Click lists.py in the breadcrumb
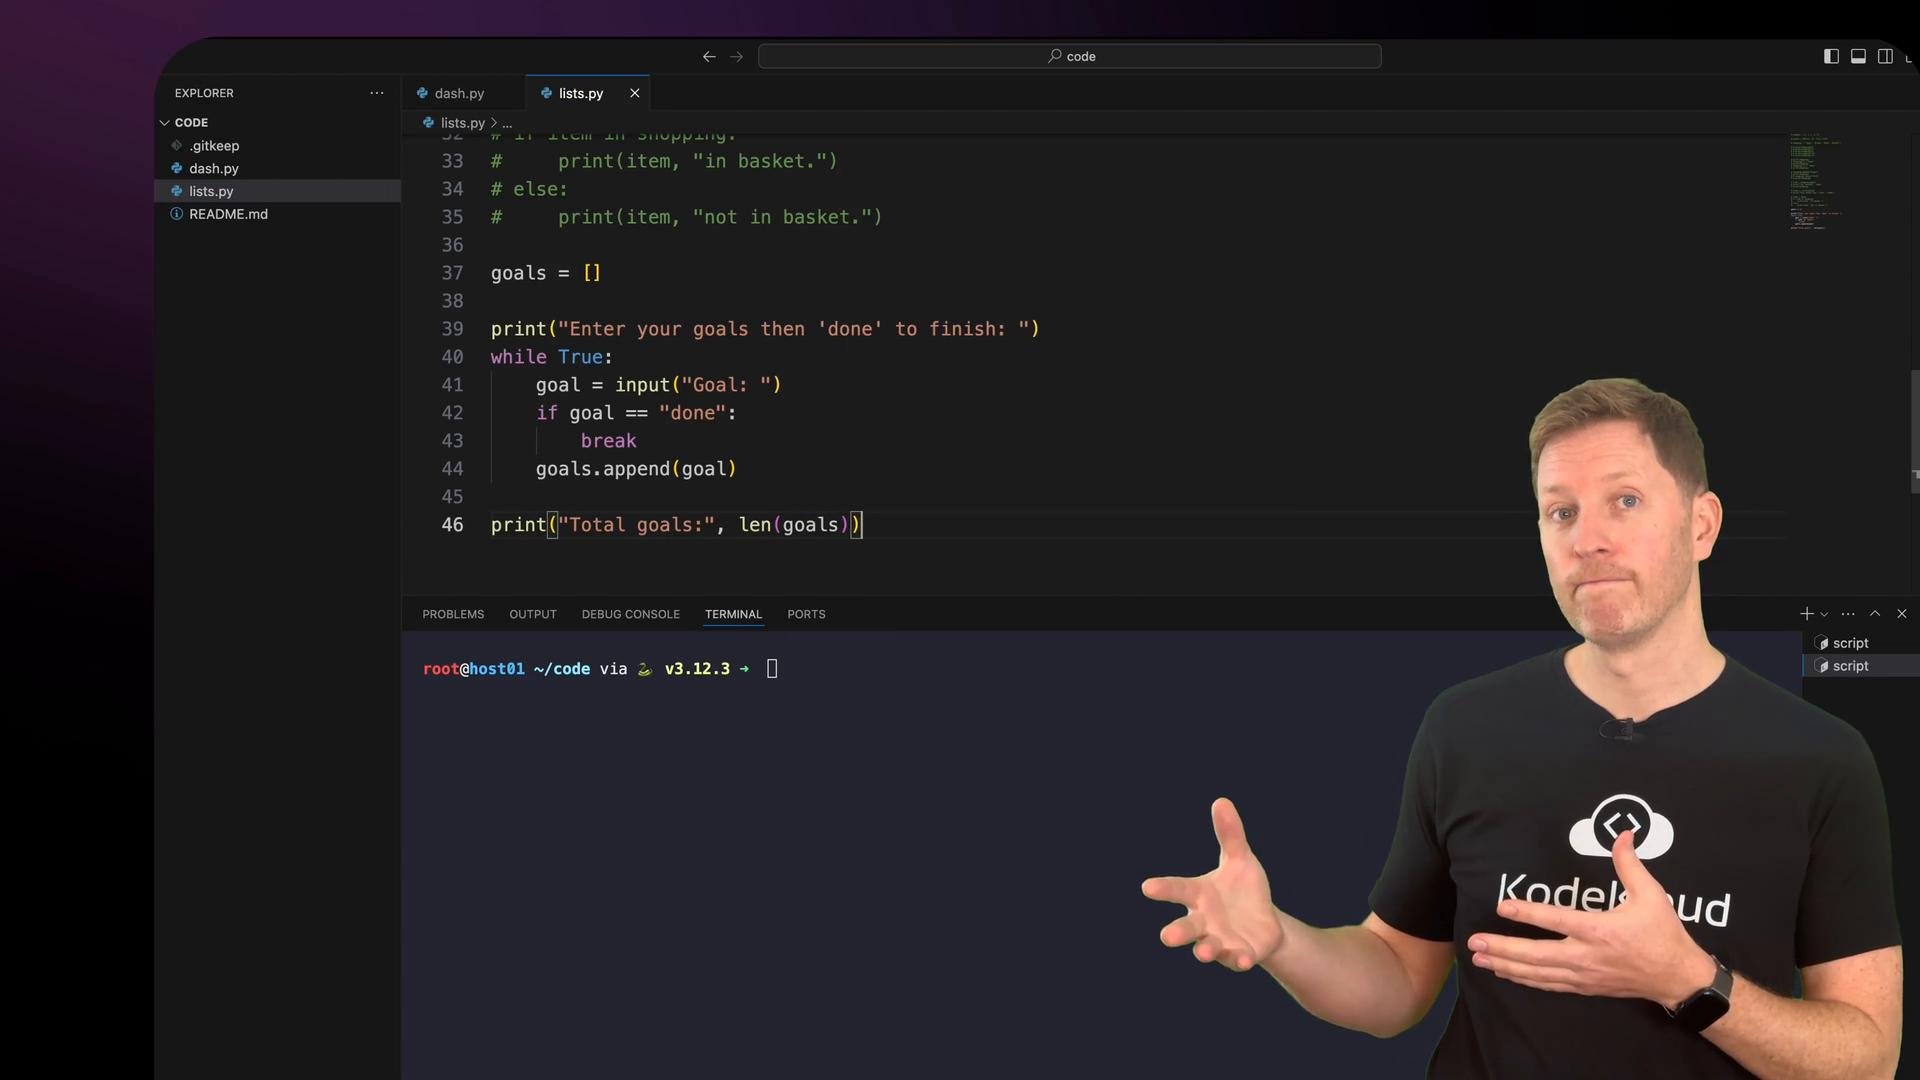 coord(462,123)
